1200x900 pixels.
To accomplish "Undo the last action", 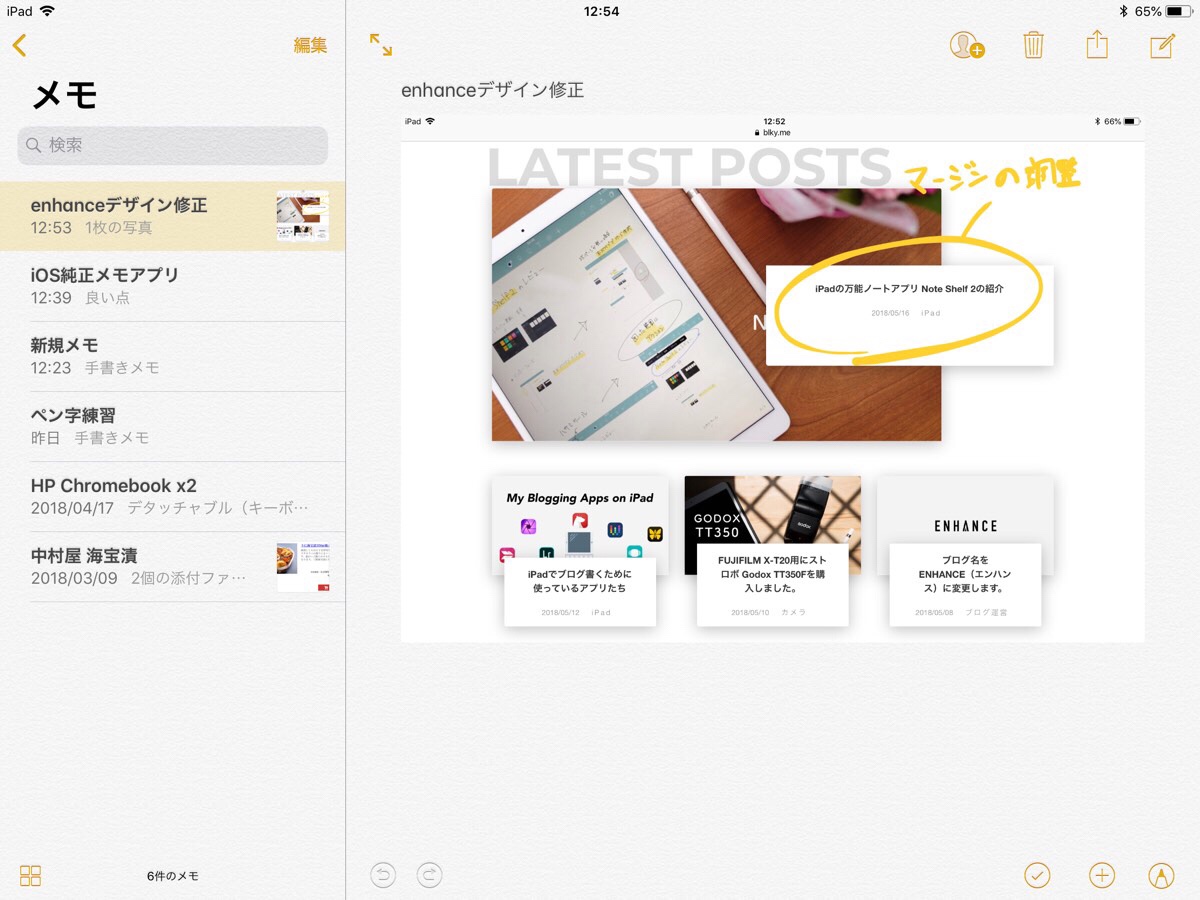I will coord(383,875).
